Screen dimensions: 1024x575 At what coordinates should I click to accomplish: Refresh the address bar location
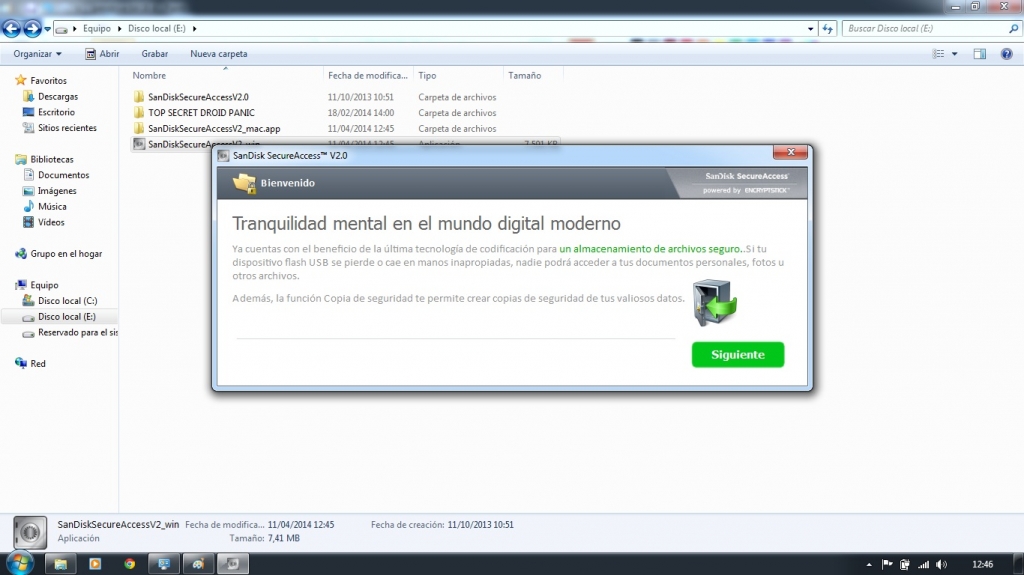click(x=827, y=29)
